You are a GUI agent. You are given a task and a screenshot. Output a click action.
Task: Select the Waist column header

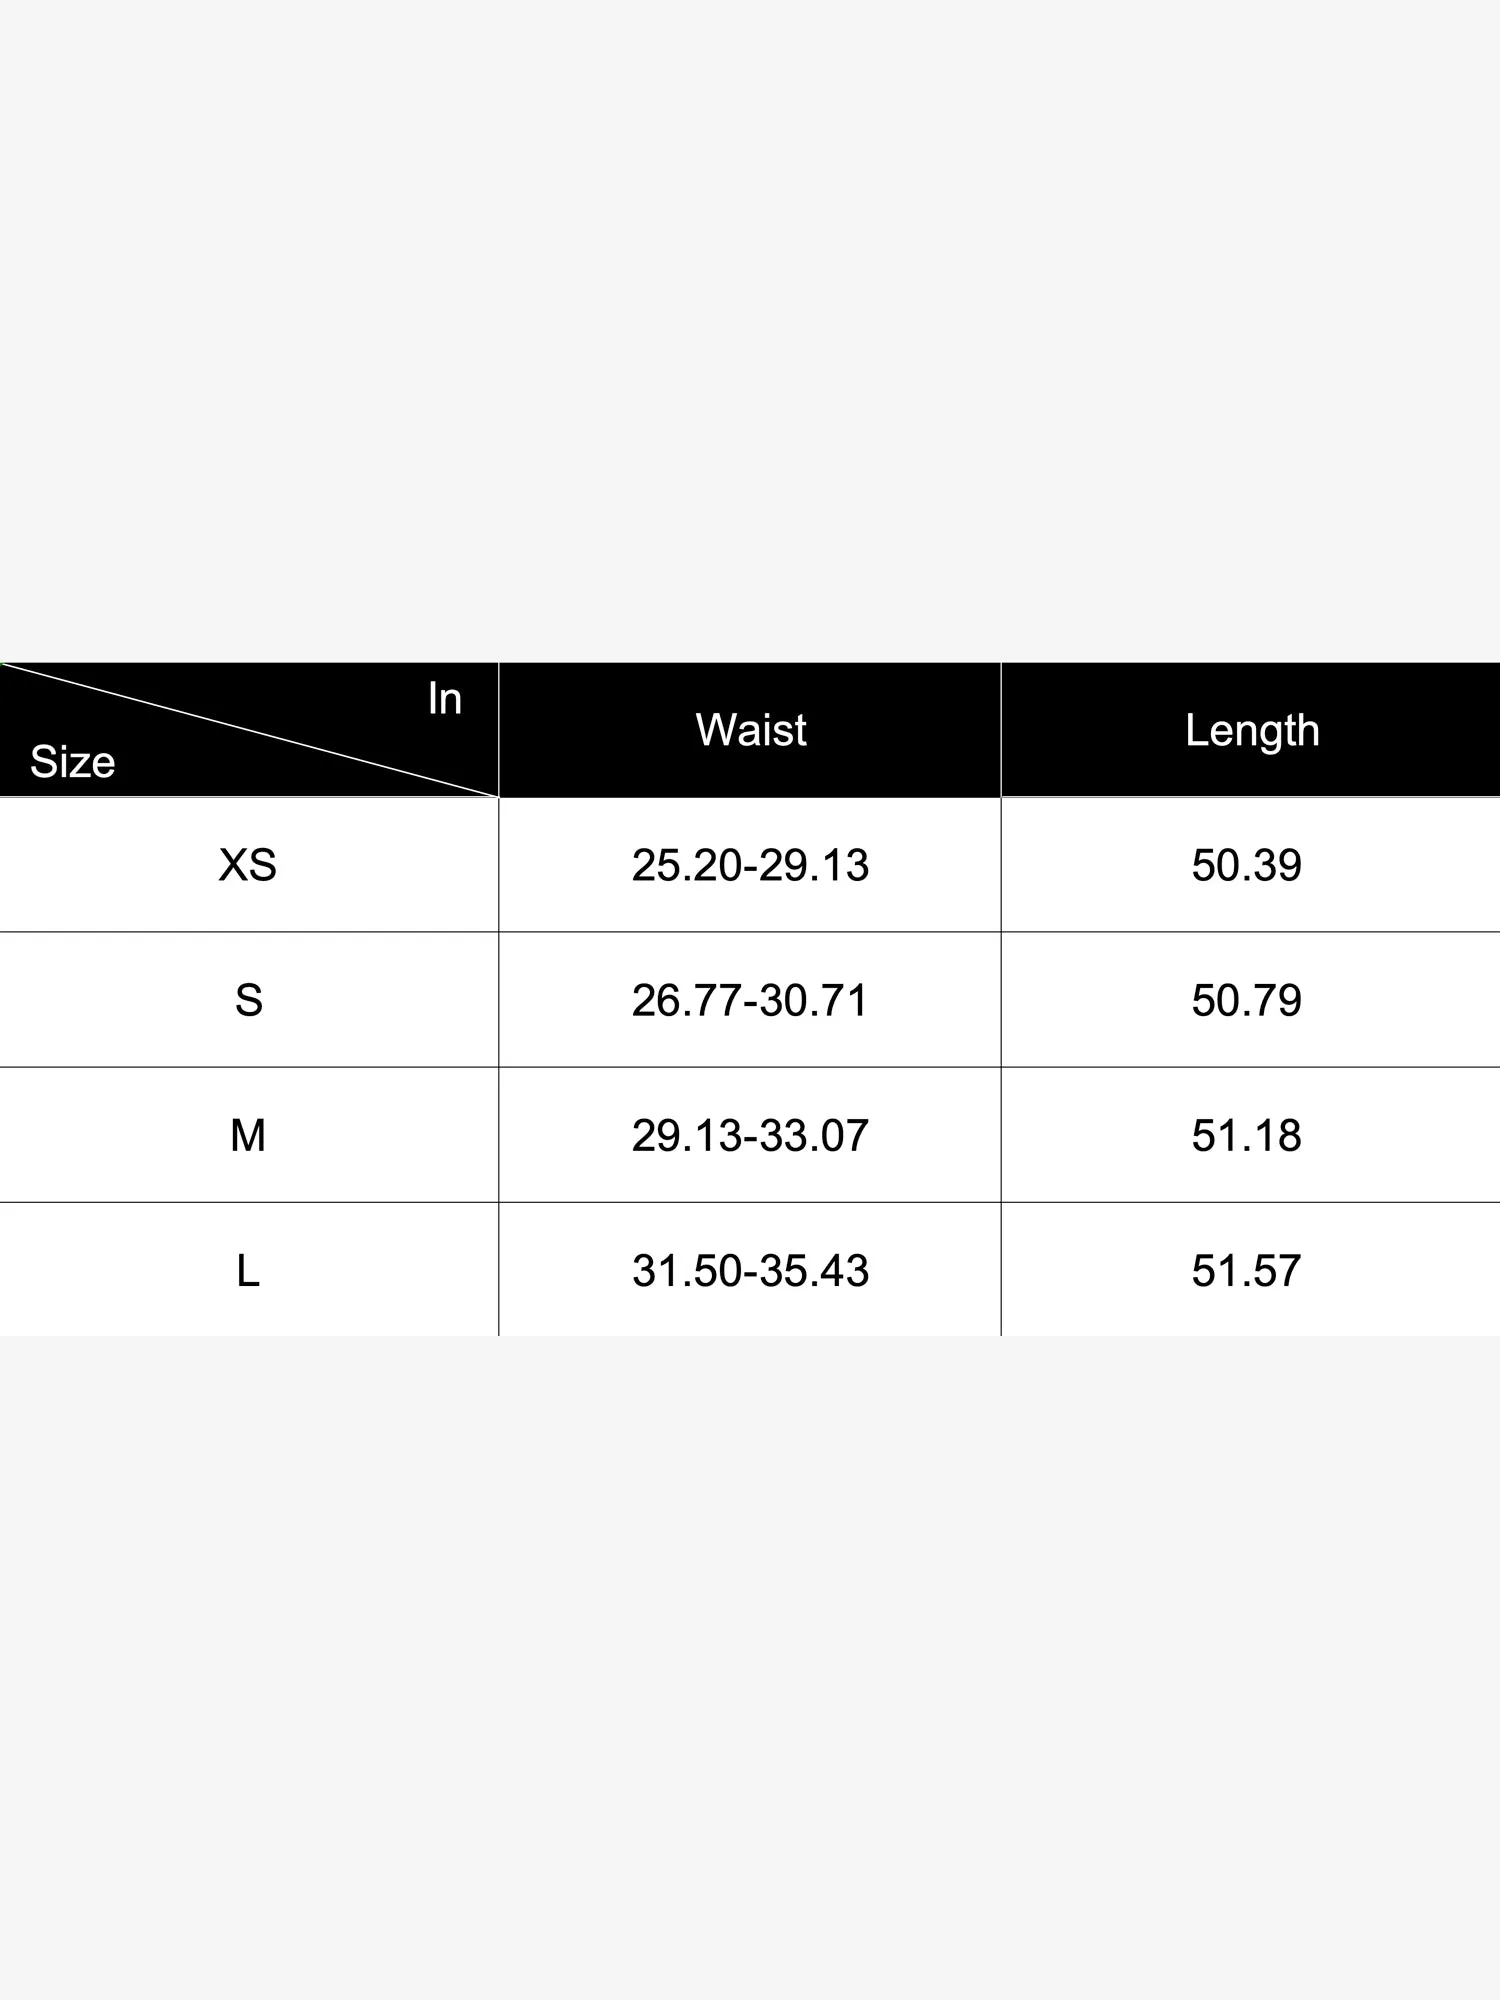[750, 730]
